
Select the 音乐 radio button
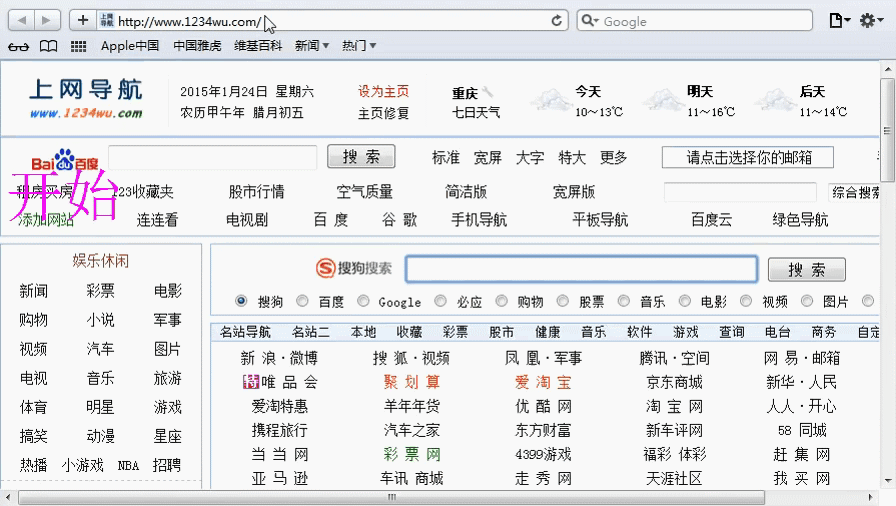click(x=623, y=300)
